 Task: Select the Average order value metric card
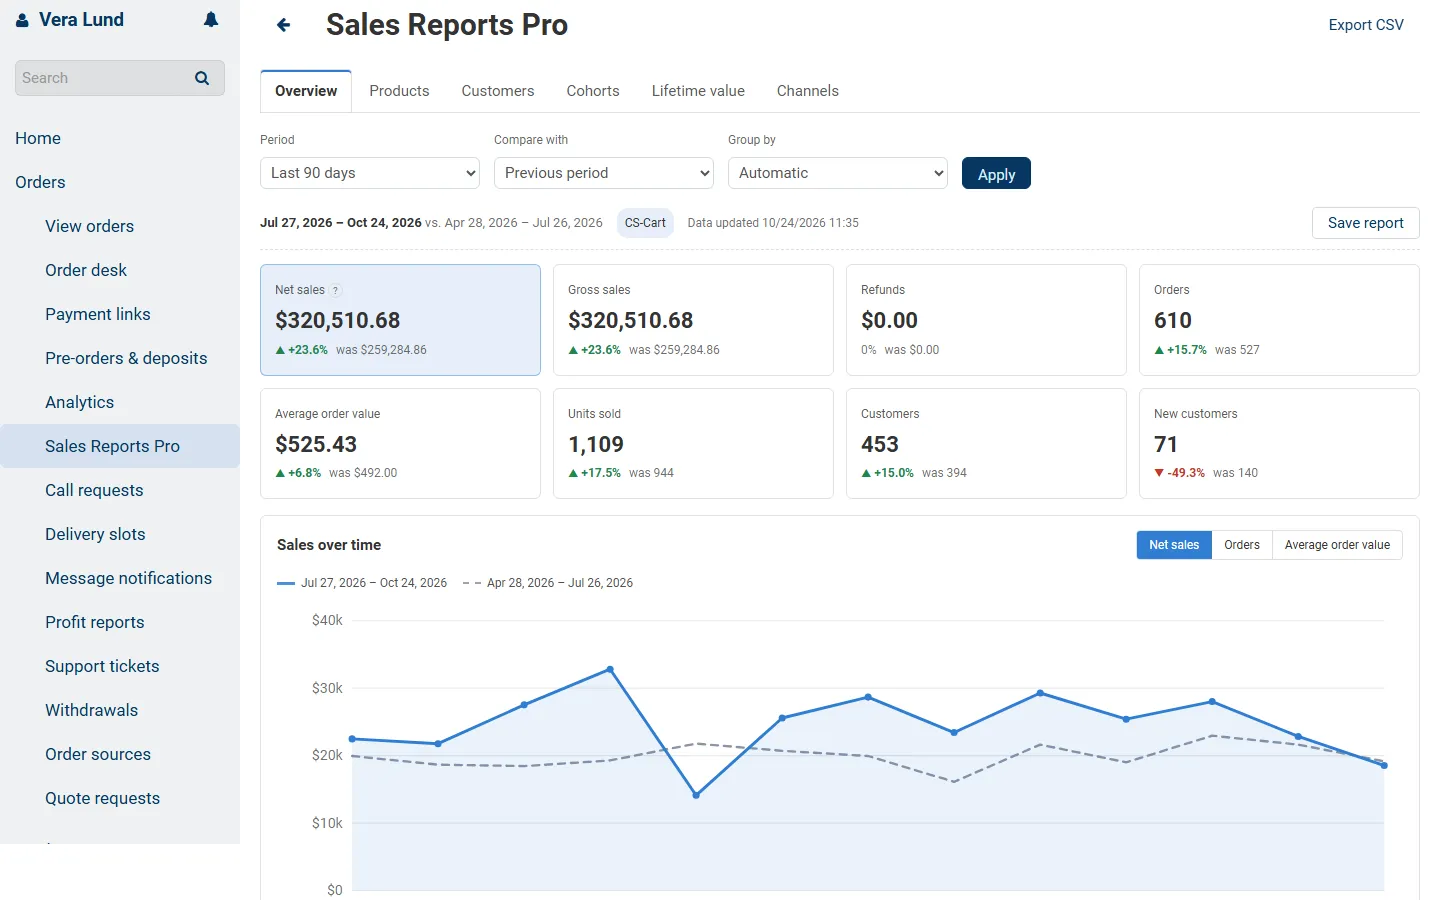coord(400,444)
